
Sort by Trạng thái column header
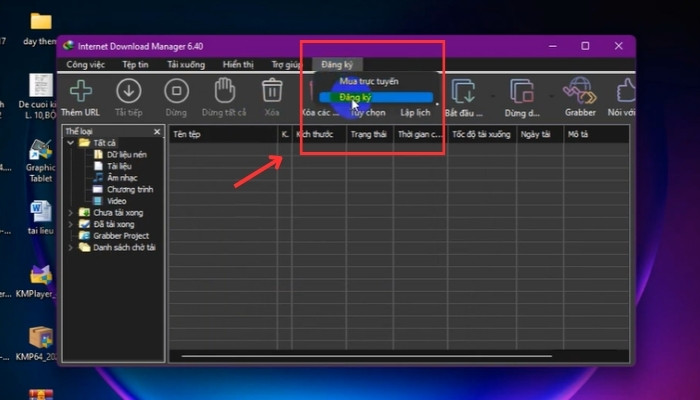[370, 134]
